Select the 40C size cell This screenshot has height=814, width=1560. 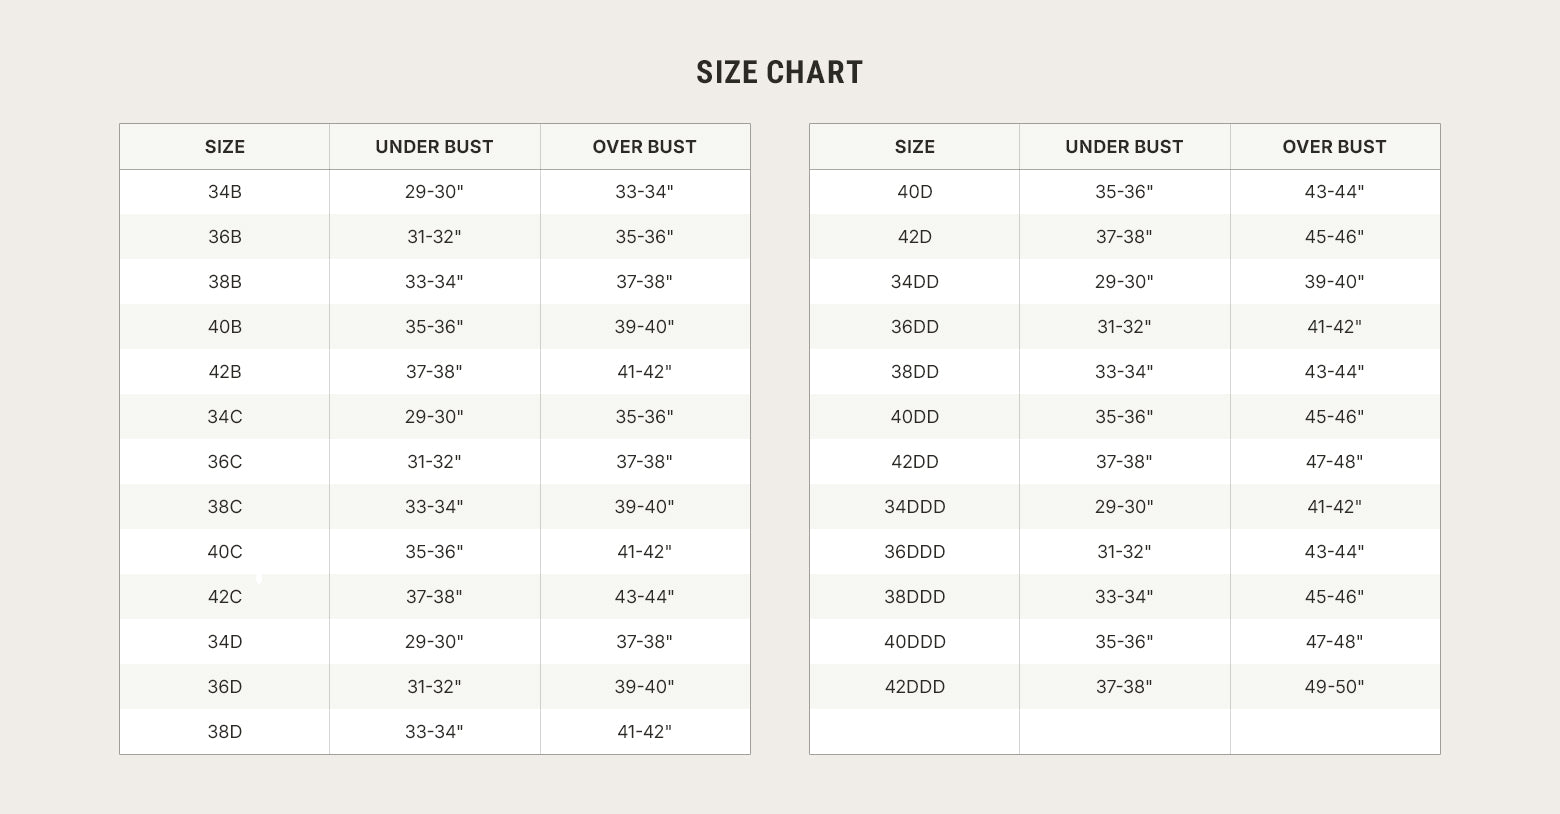(225, 552)
